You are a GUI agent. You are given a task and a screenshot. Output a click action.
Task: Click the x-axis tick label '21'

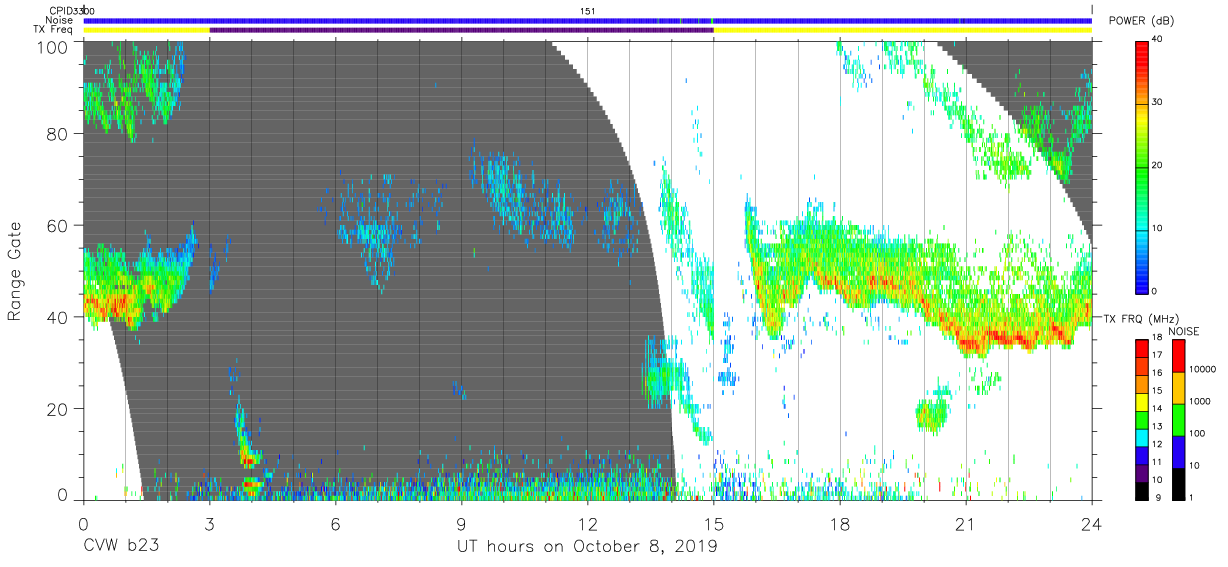pos(965,522)
